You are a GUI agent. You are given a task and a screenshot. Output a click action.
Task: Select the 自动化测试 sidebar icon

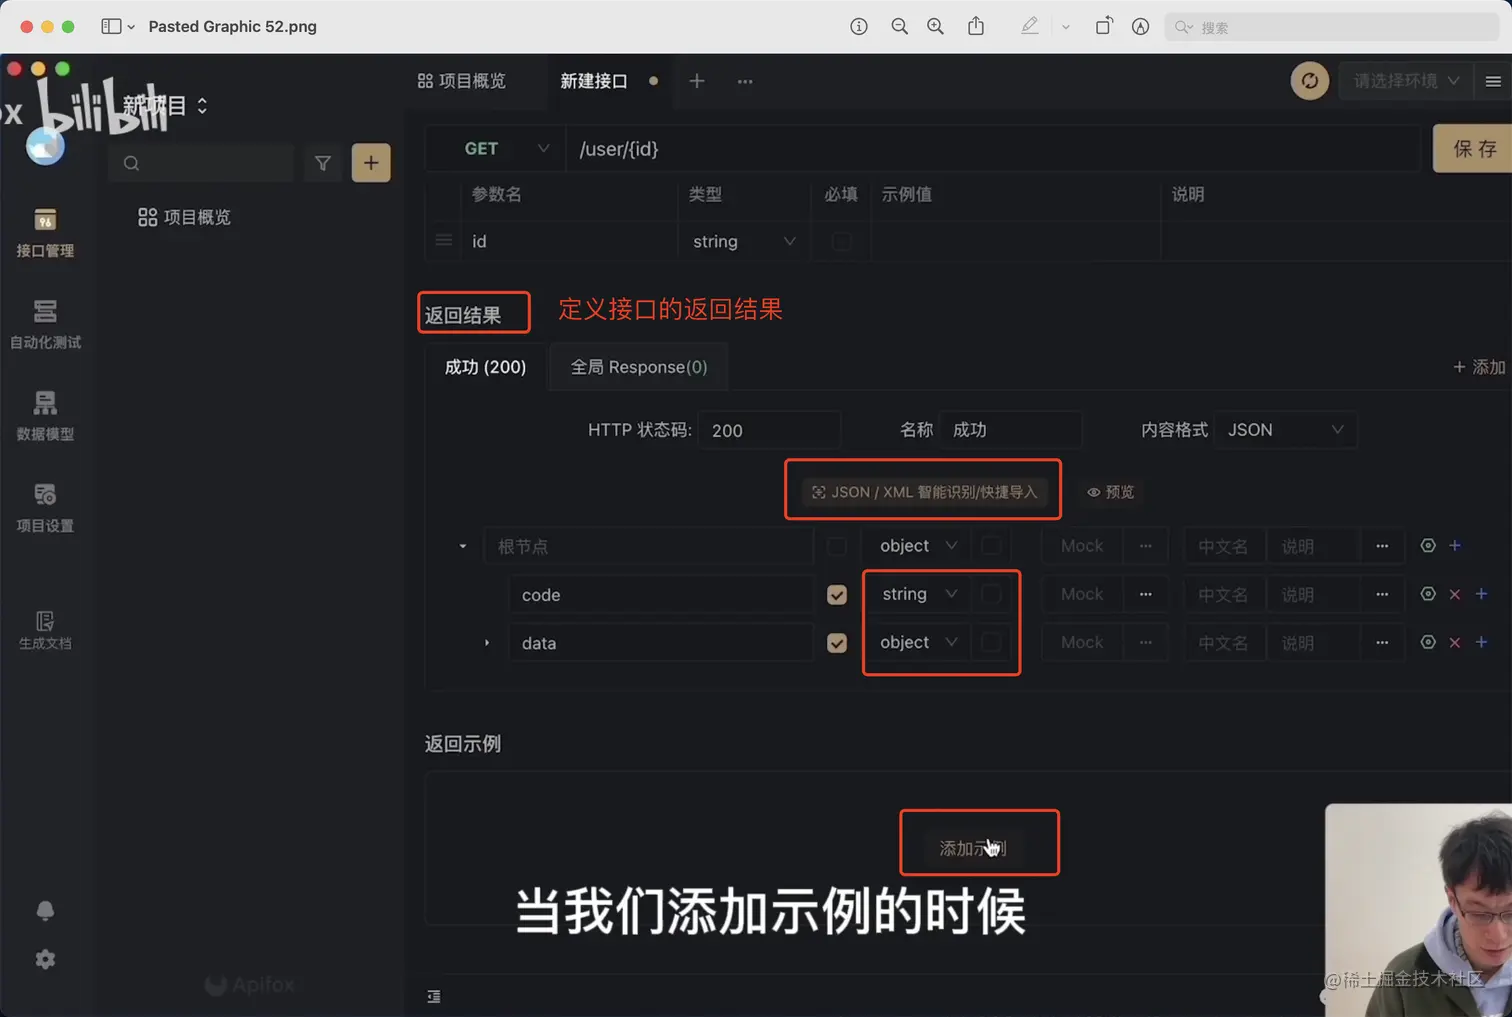pos(45,323)
